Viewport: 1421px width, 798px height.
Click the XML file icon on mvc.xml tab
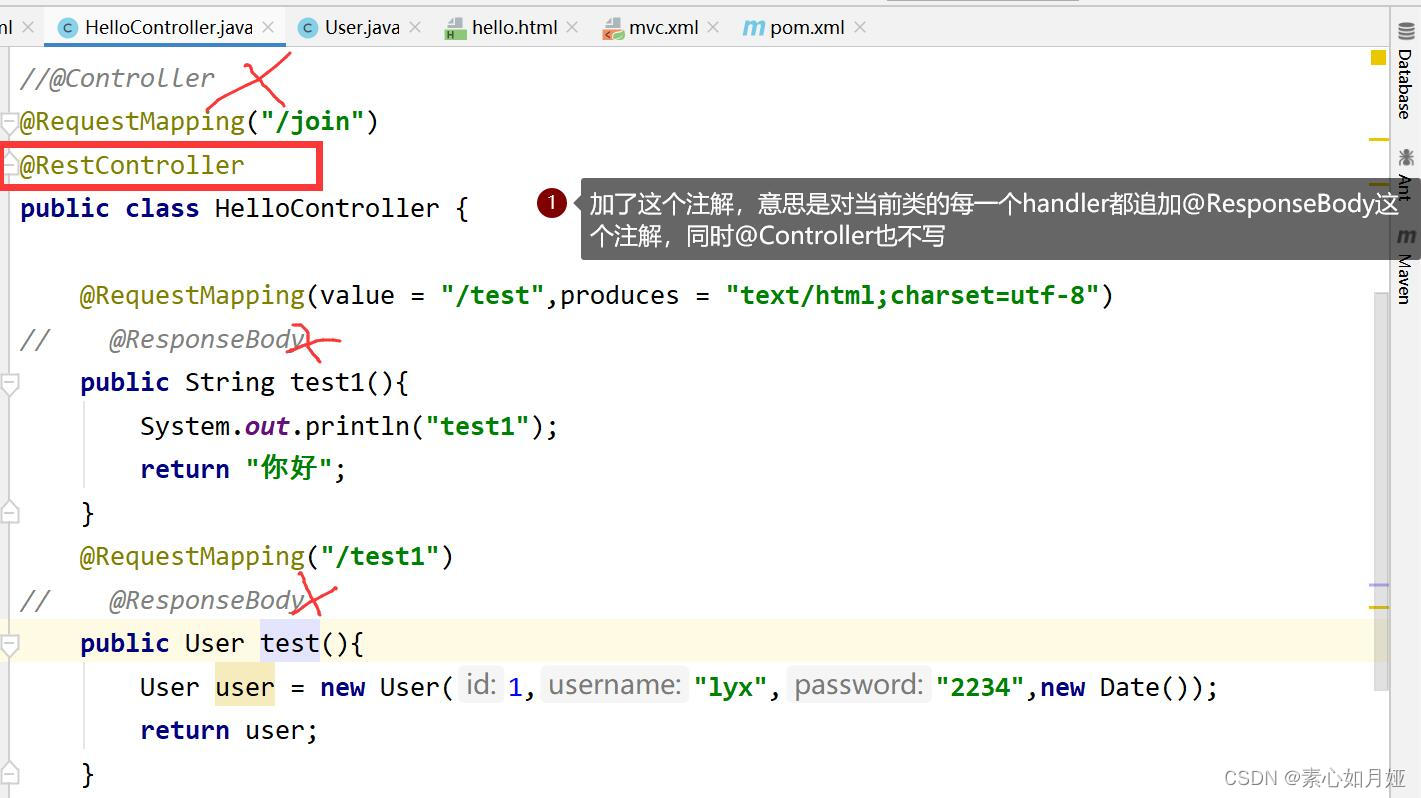612,28
